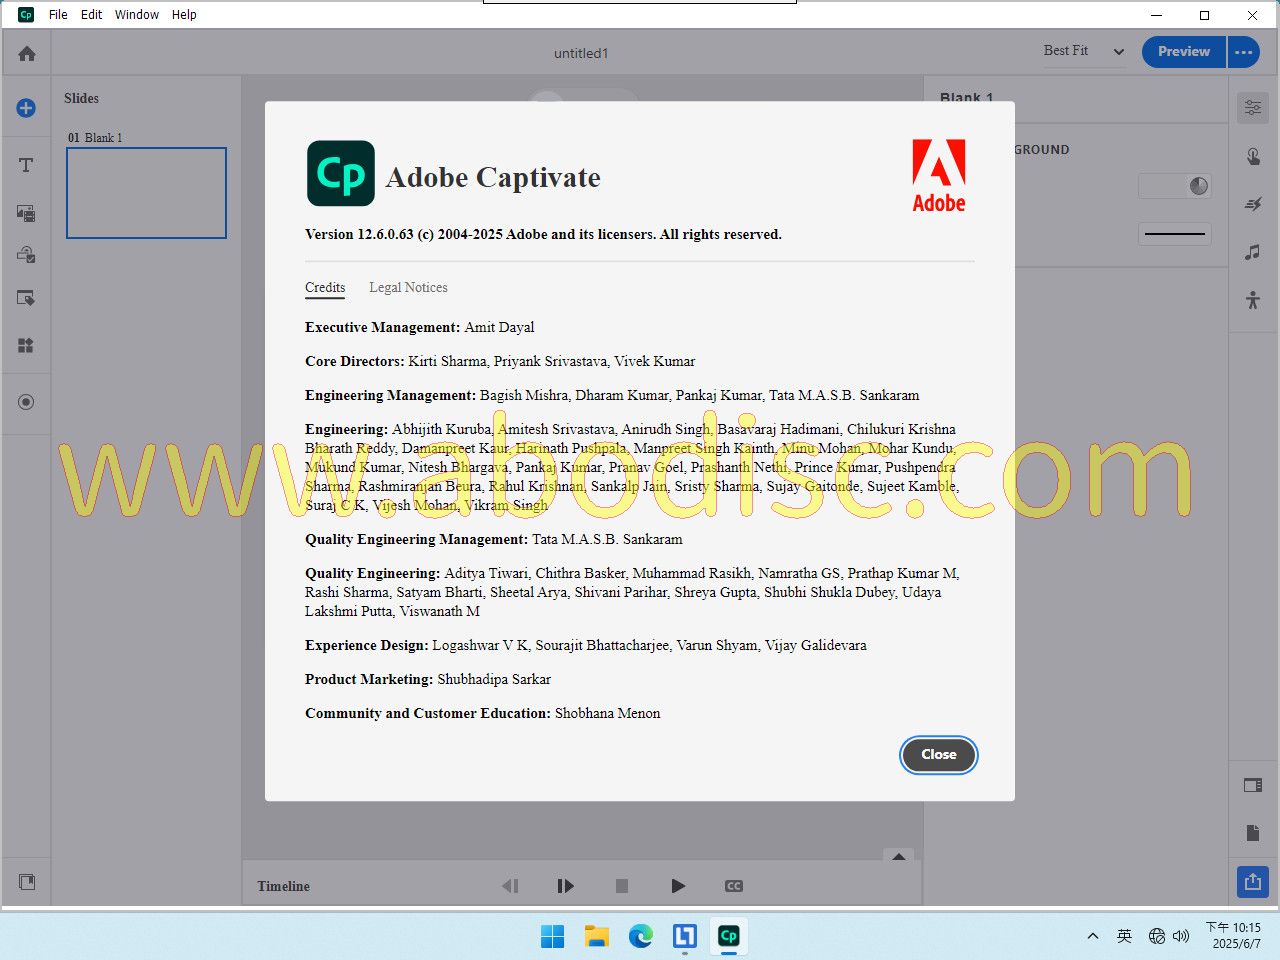The image size is (1280, 960).
Task: Close the About Adobe Captivate dialog
Action: coord(939,755)
